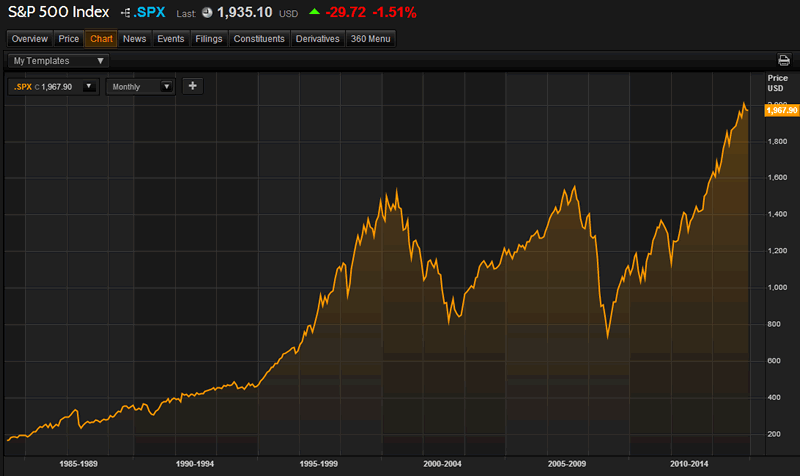The width and height of the screenshot is (800, 476).
Task: Click the 2010-2014 axis label
Action: click(x=689, y=464)
